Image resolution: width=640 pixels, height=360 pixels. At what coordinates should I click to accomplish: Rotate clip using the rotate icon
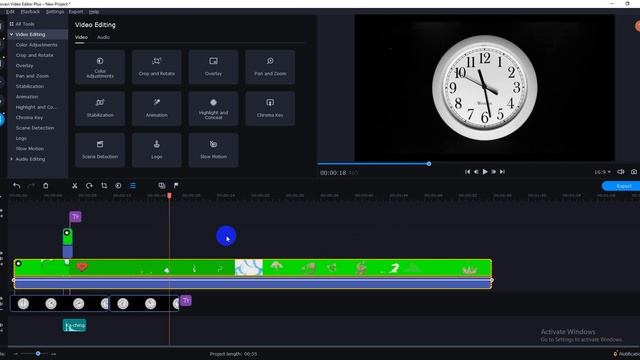point(89,186)
